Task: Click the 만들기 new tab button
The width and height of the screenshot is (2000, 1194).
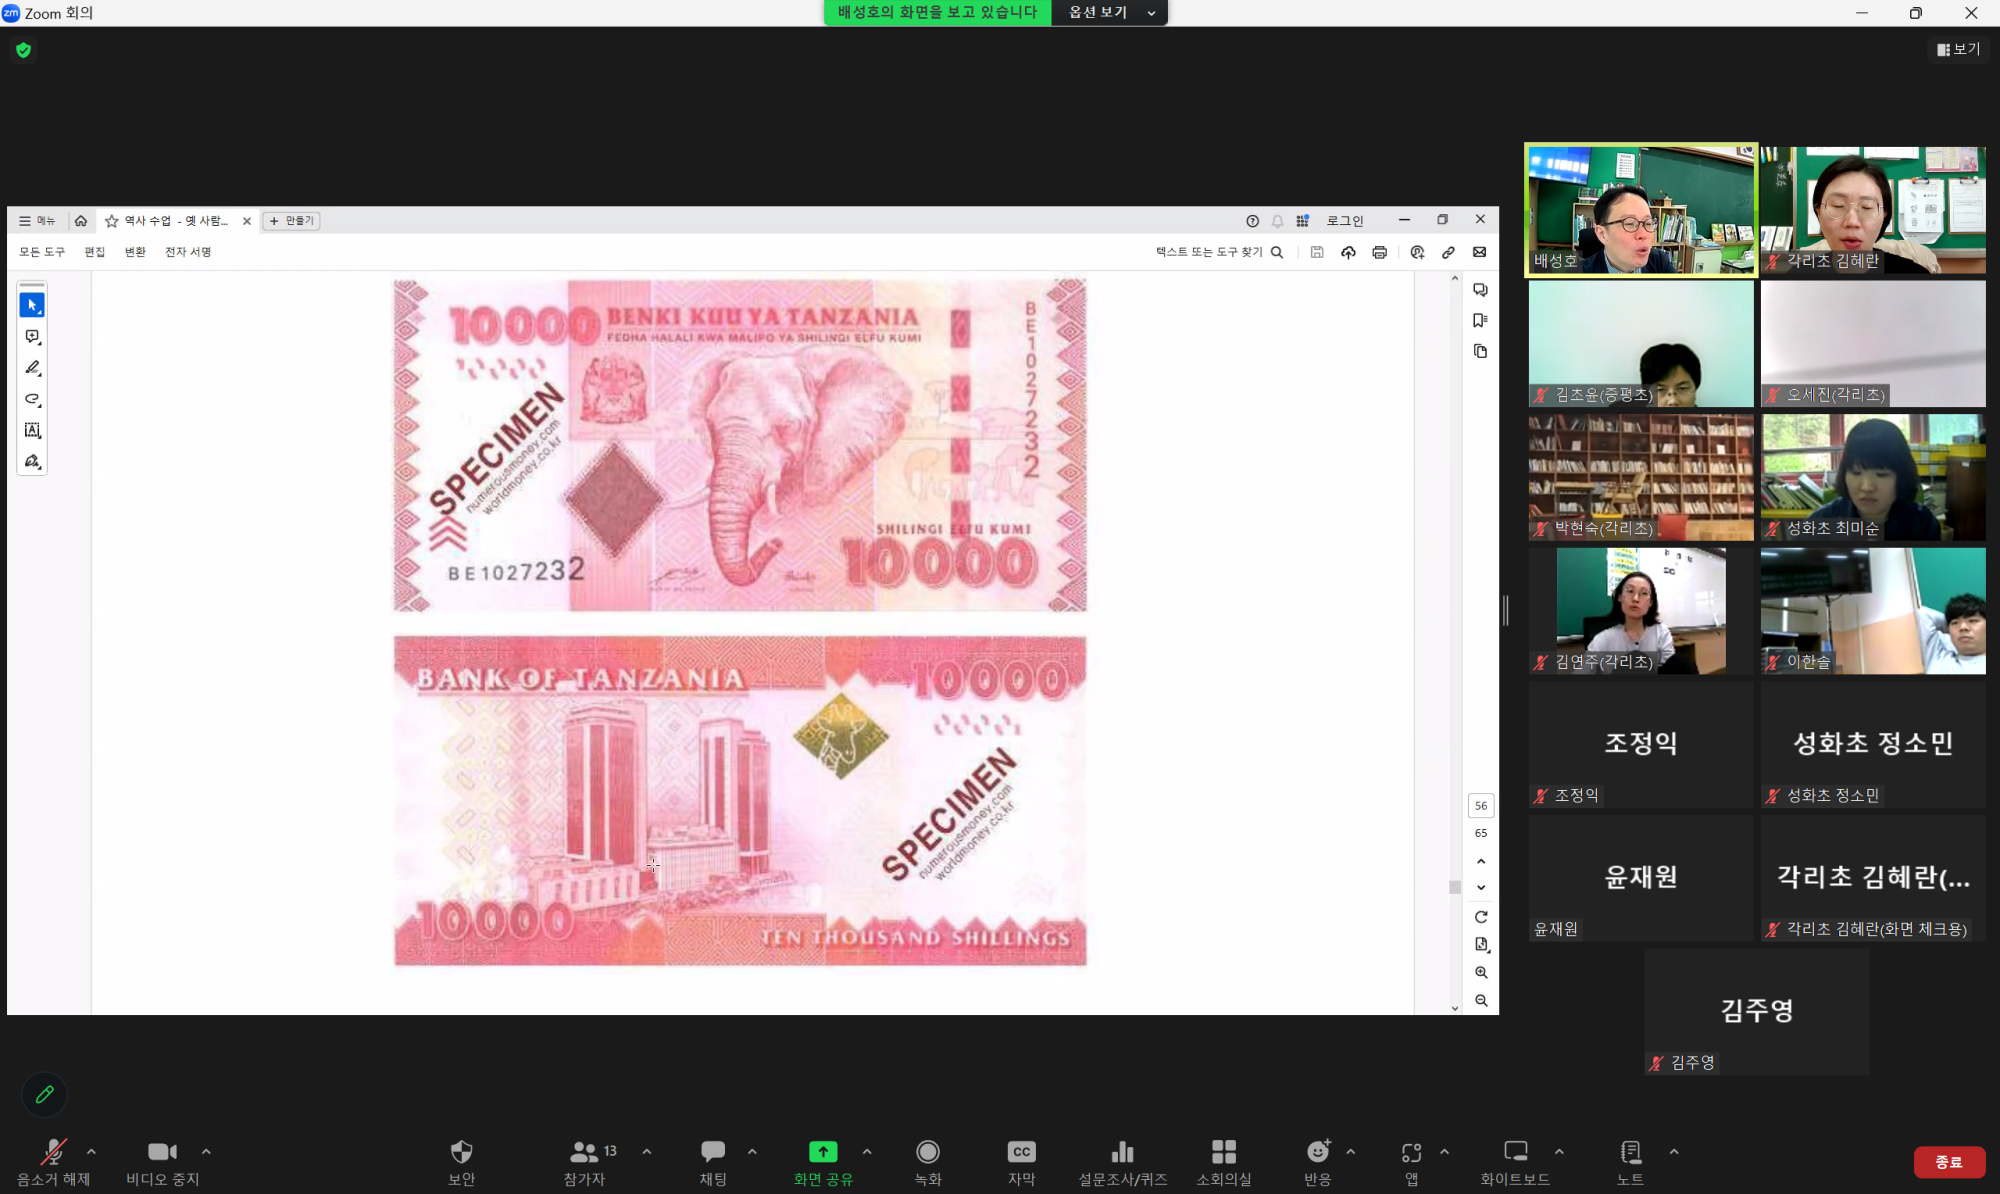Action: pyautogui.click(x=291, y=221)
